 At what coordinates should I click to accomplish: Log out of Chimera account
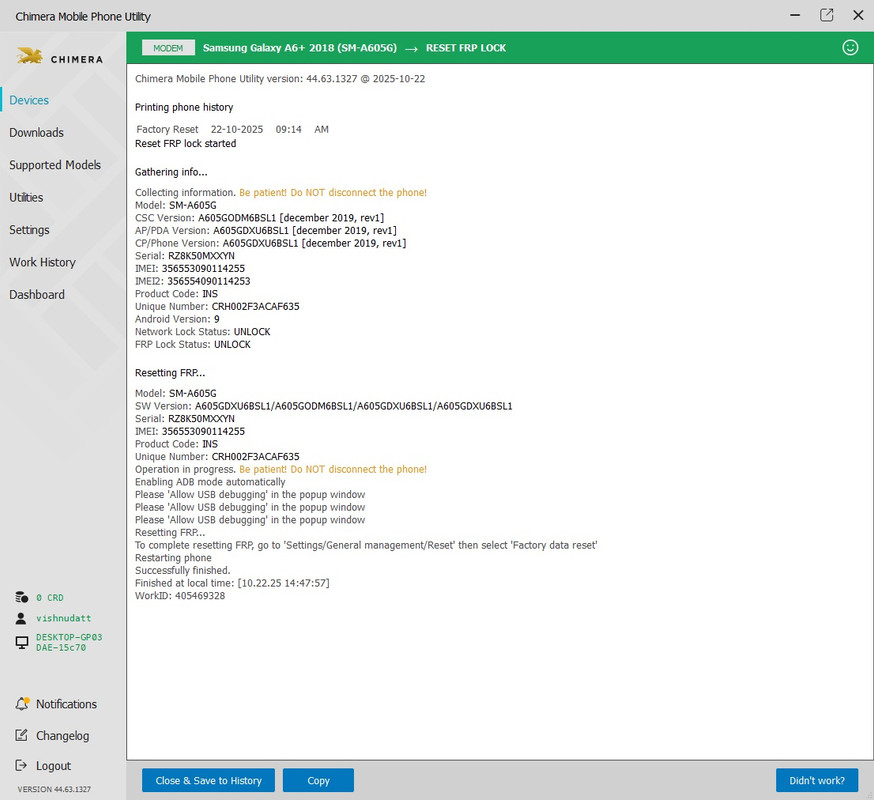53,766
